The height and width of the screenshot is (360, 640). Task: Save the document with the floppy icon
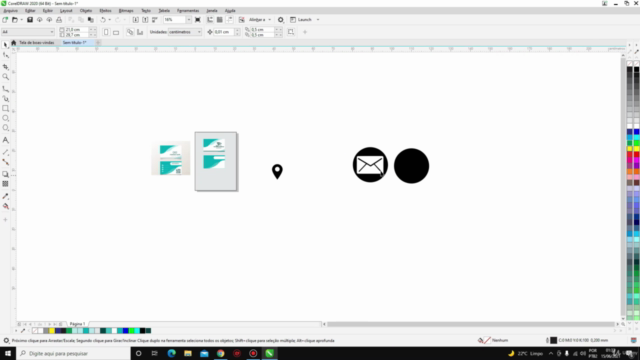30,20
